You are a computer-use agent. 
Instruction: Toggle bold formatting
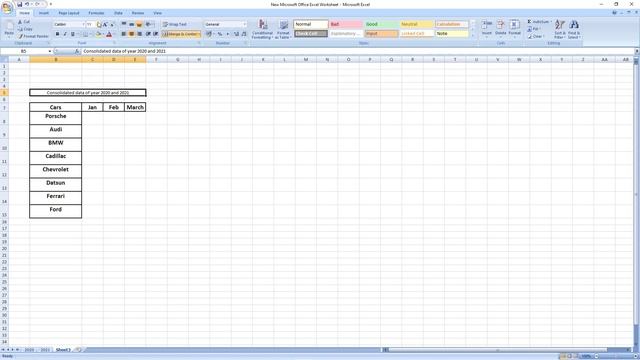(57, 34)
